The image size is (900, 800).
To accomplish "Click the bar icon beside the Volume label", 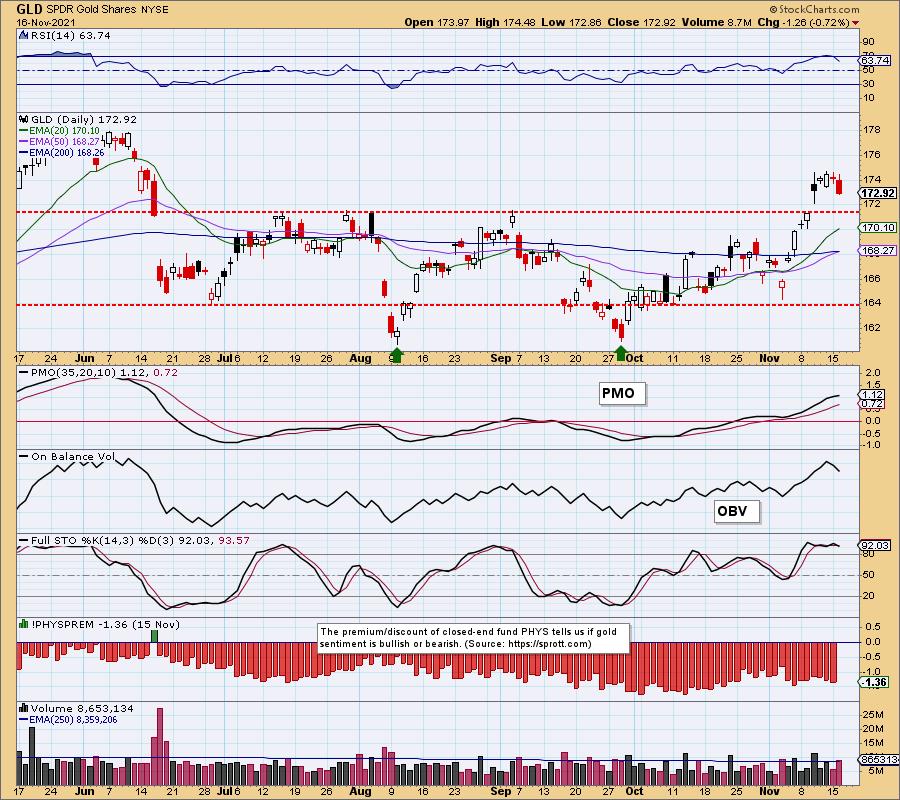I will click(x=24, y=708).
